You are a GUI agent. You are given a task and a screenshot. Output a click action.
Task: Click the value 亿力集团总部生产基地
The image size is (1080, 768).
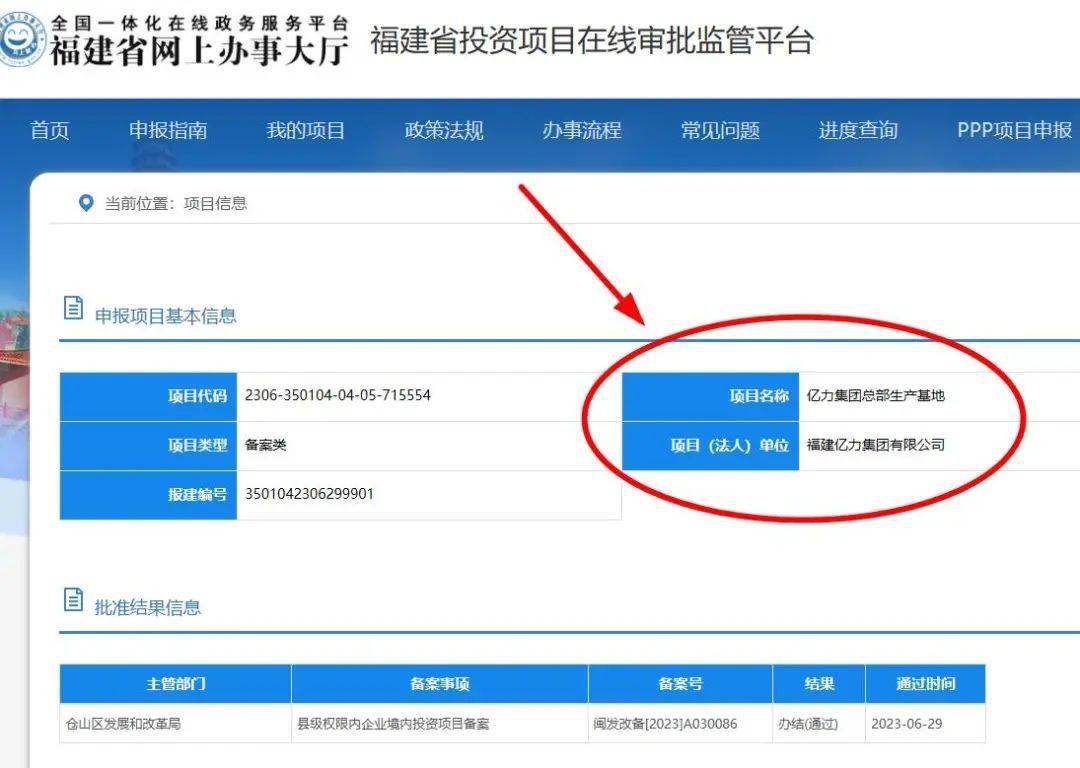click(875, 395)
